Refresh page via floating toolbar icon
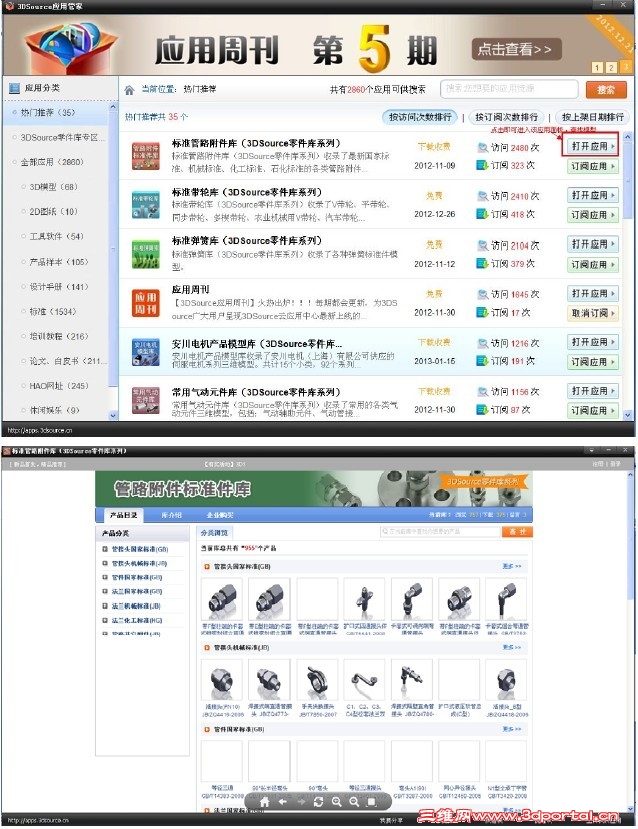This screenshot has width=638, height=829. 318,802
